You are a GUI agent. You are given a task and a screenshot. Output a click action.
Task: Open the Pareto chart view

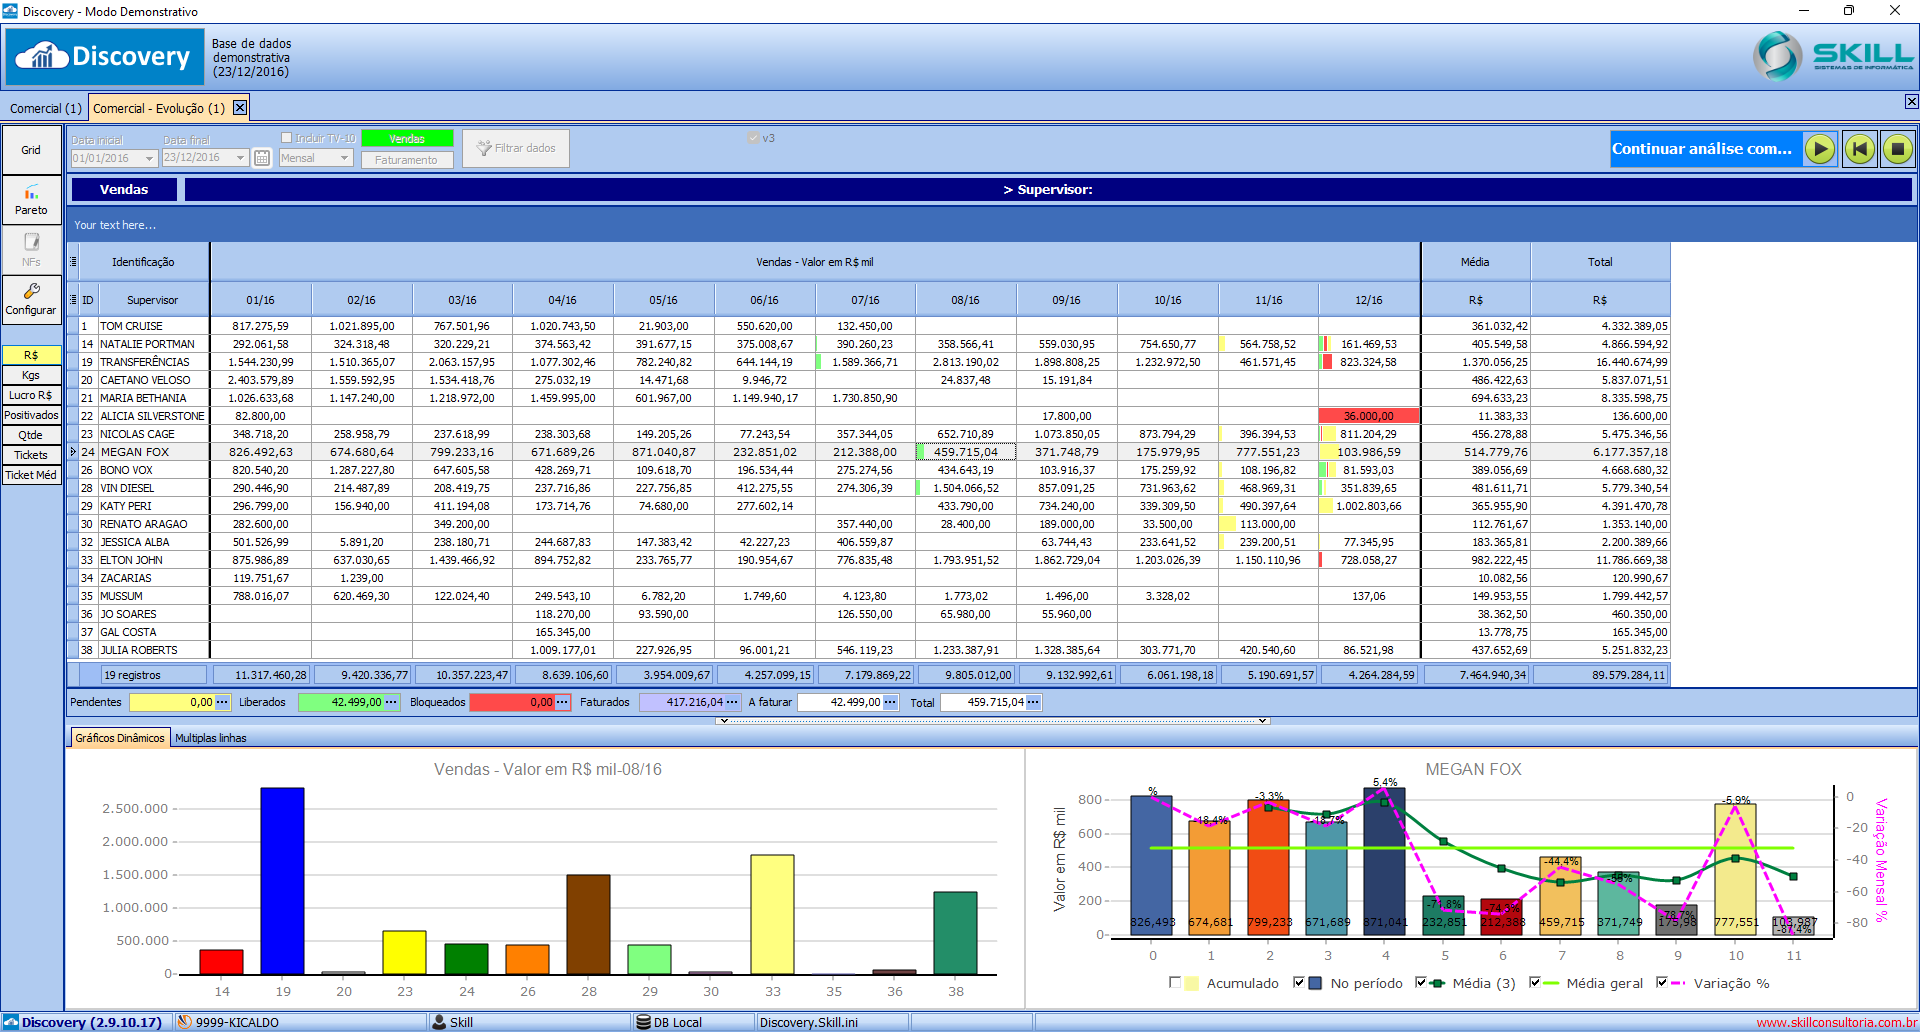coord(31,200)
